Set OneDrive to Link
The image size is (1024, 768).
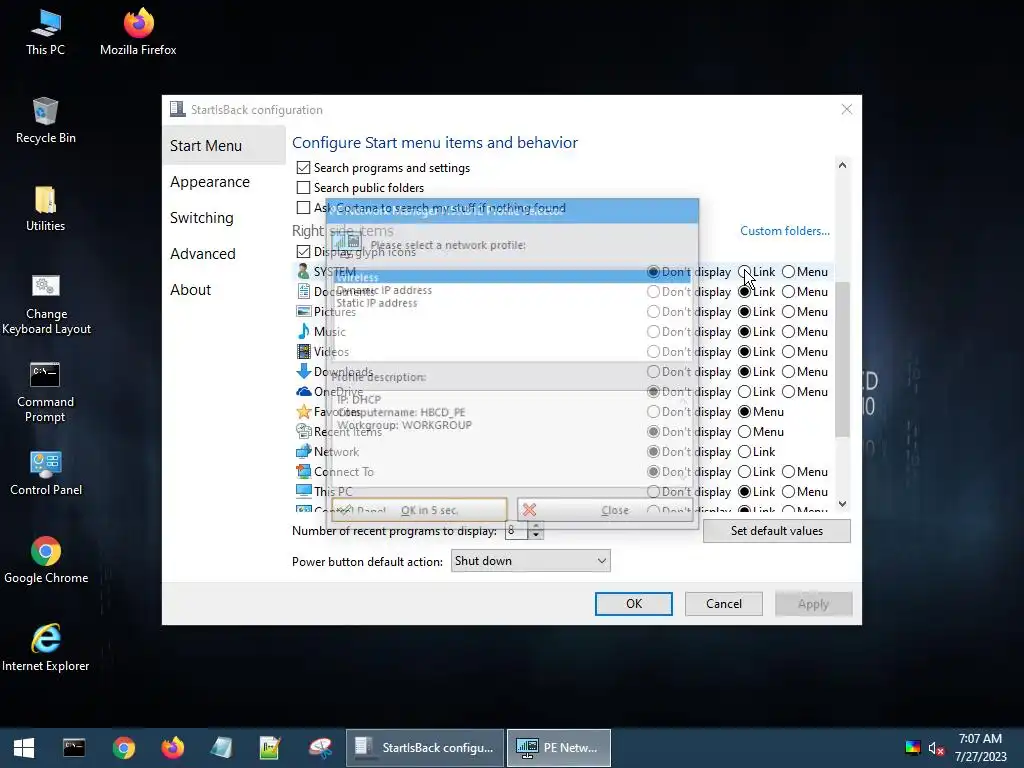coord(744,392)
